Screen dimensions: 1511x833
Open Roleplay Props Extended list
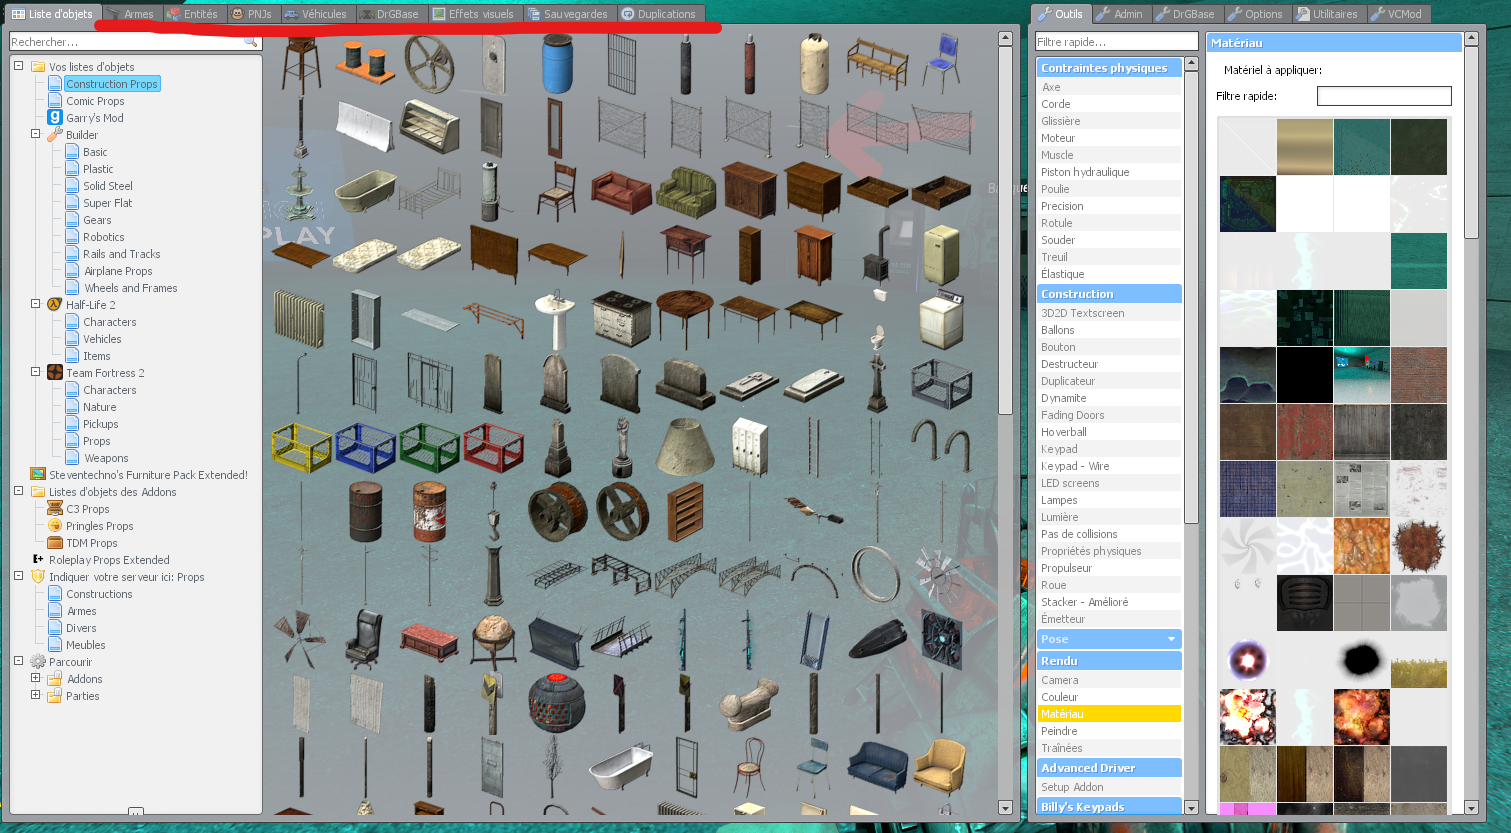tap(109, 560)
